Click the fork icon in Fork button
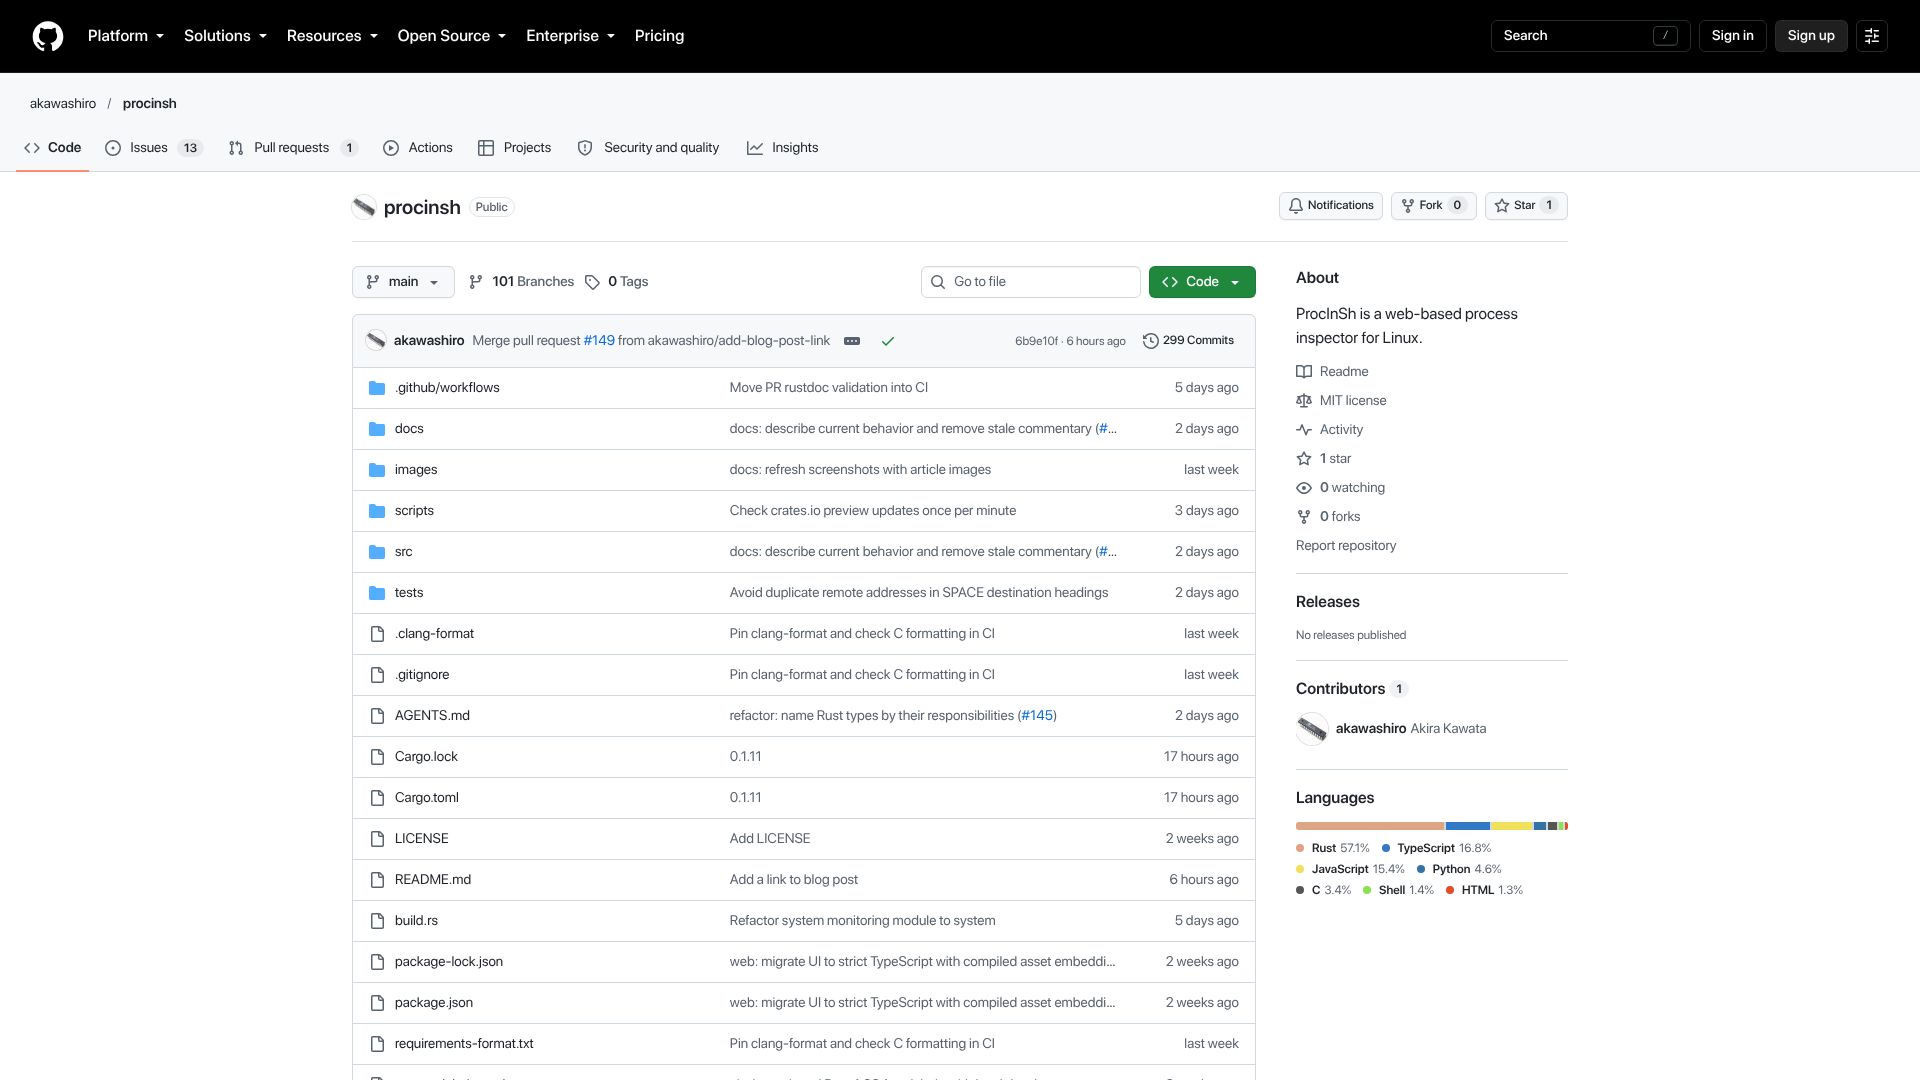1920x1080 pixels. pos(1408,206)
